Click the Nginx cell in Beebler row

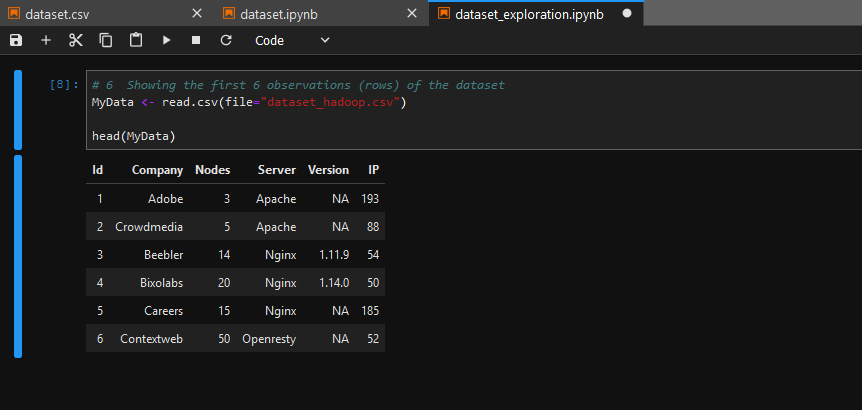pyautogui.click(x=281, y=255)
